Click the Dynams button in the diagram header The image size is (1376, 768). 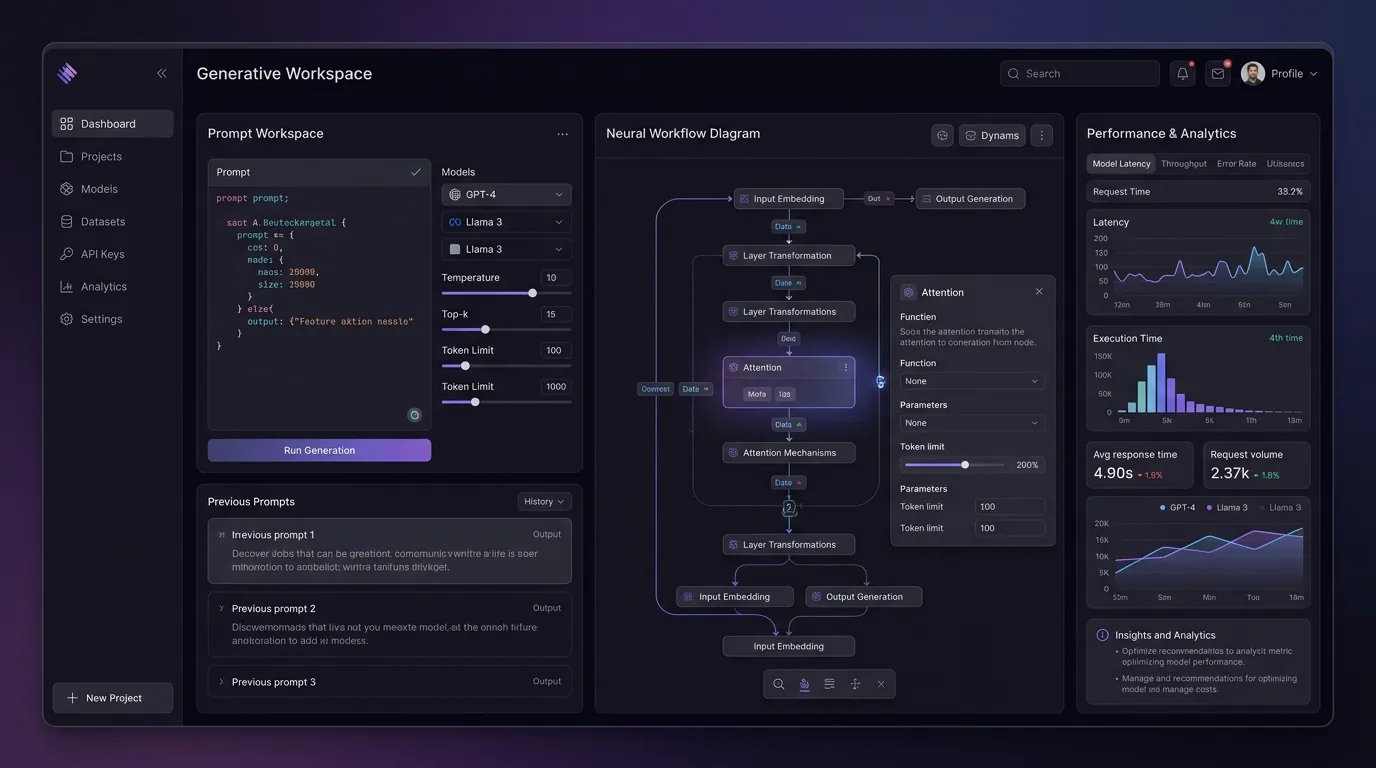[992, 135]
